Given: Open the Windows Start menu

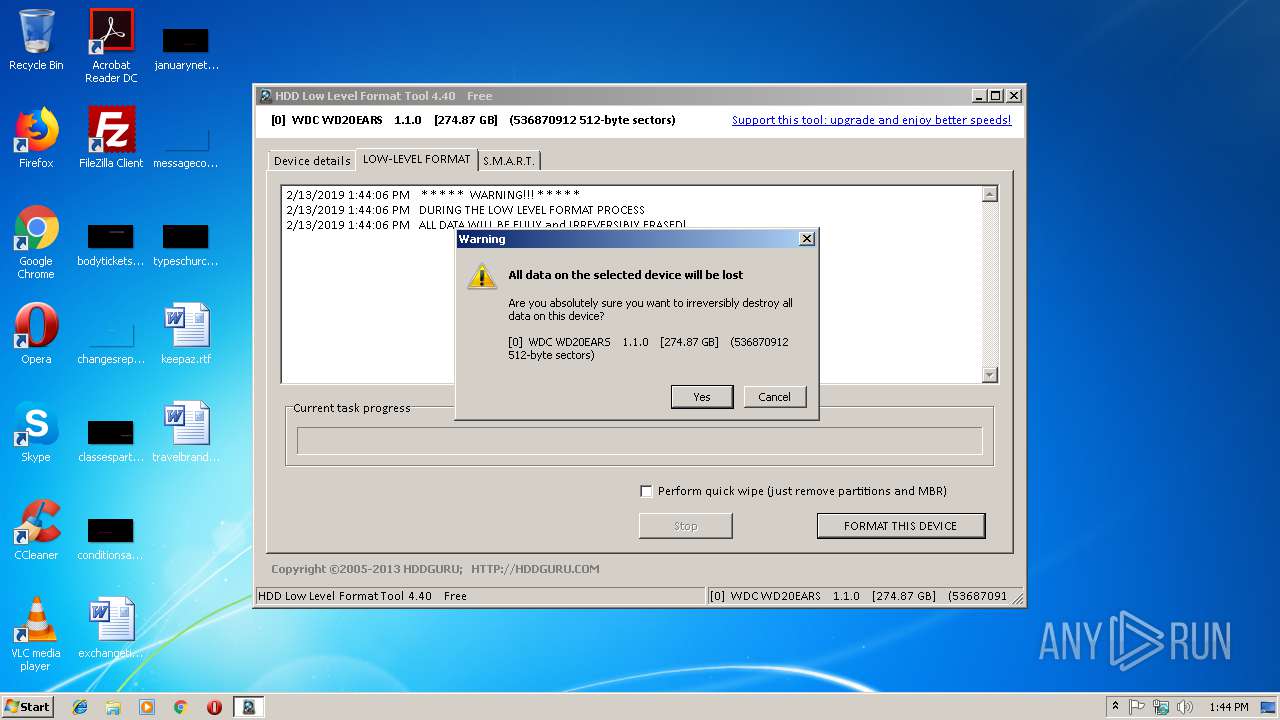Looking at the screenshot, I should pyautogui.click(x=28, y=707).
